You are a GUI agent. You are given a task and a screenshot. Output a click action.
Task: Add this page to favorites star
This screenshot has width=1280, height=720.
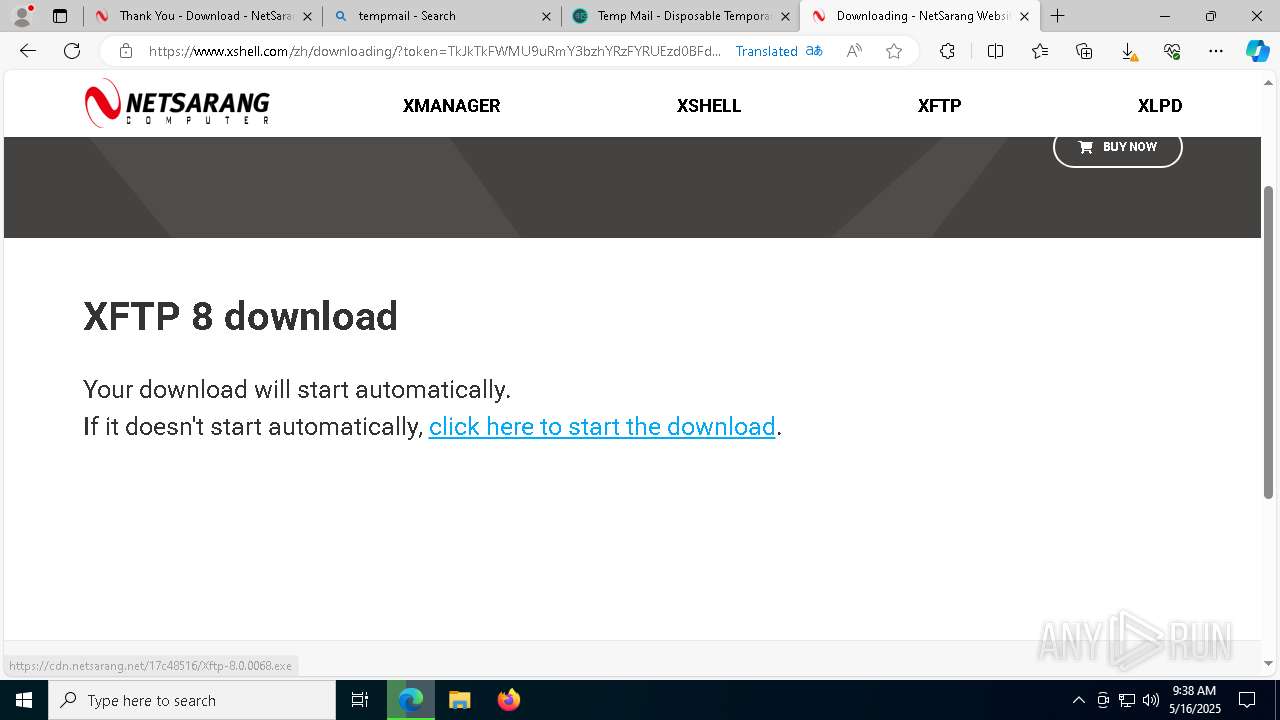pos(894,51)
